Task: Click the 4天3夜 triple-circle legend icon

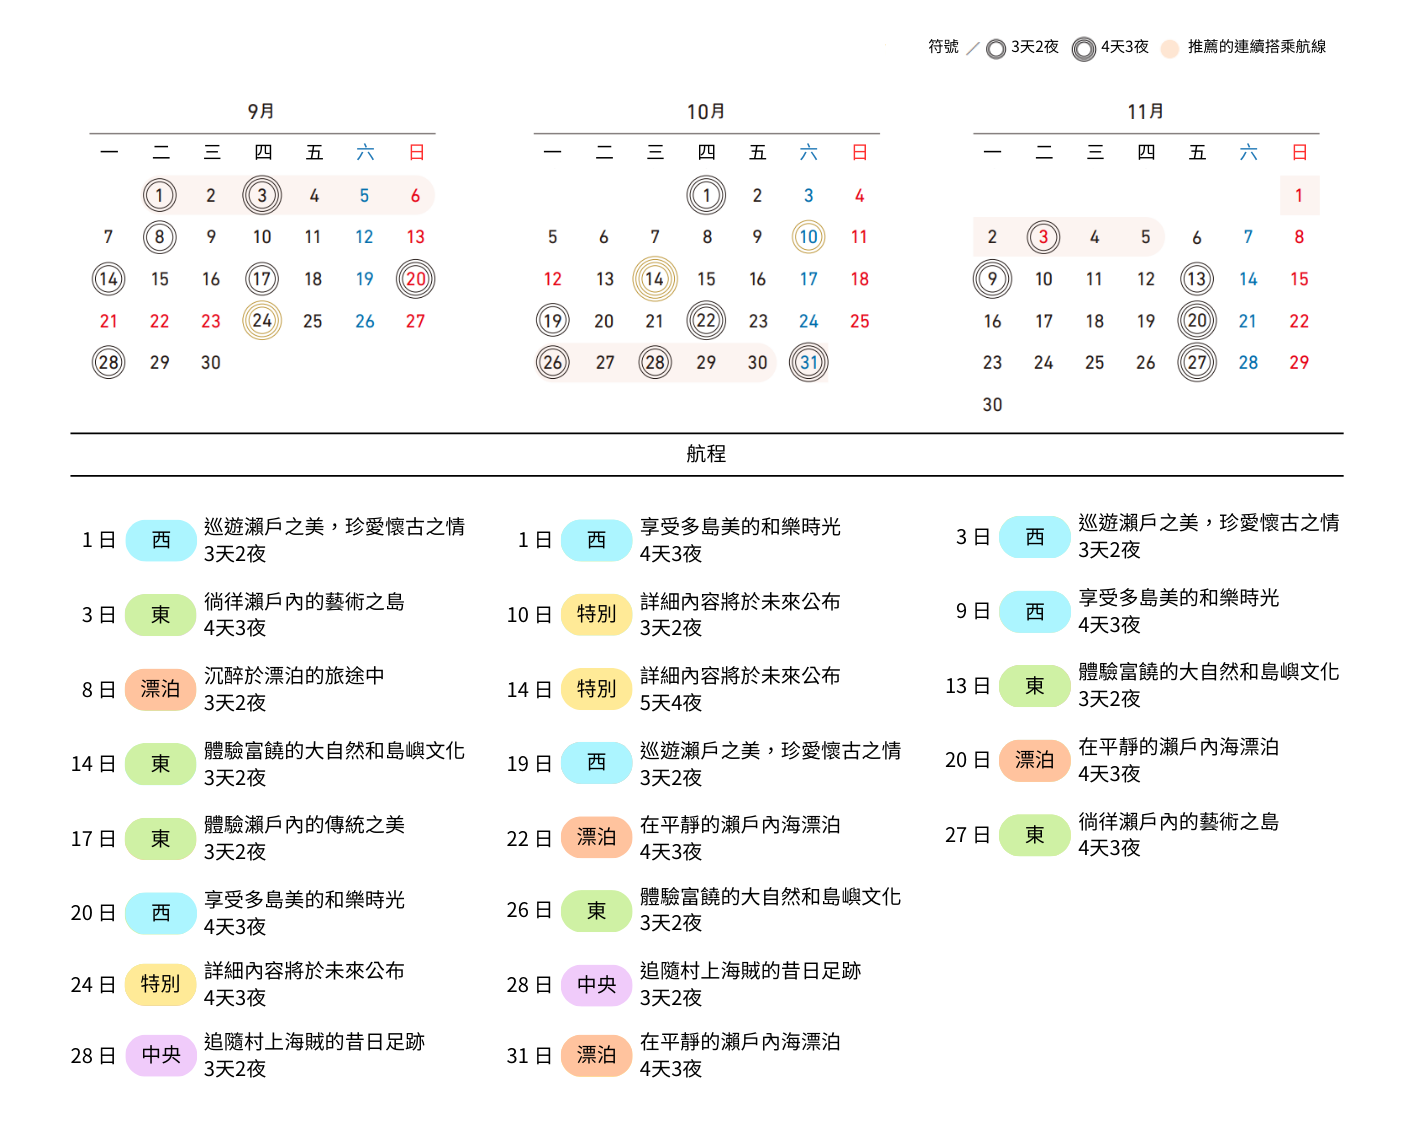Action: (x=1083, y=49)
